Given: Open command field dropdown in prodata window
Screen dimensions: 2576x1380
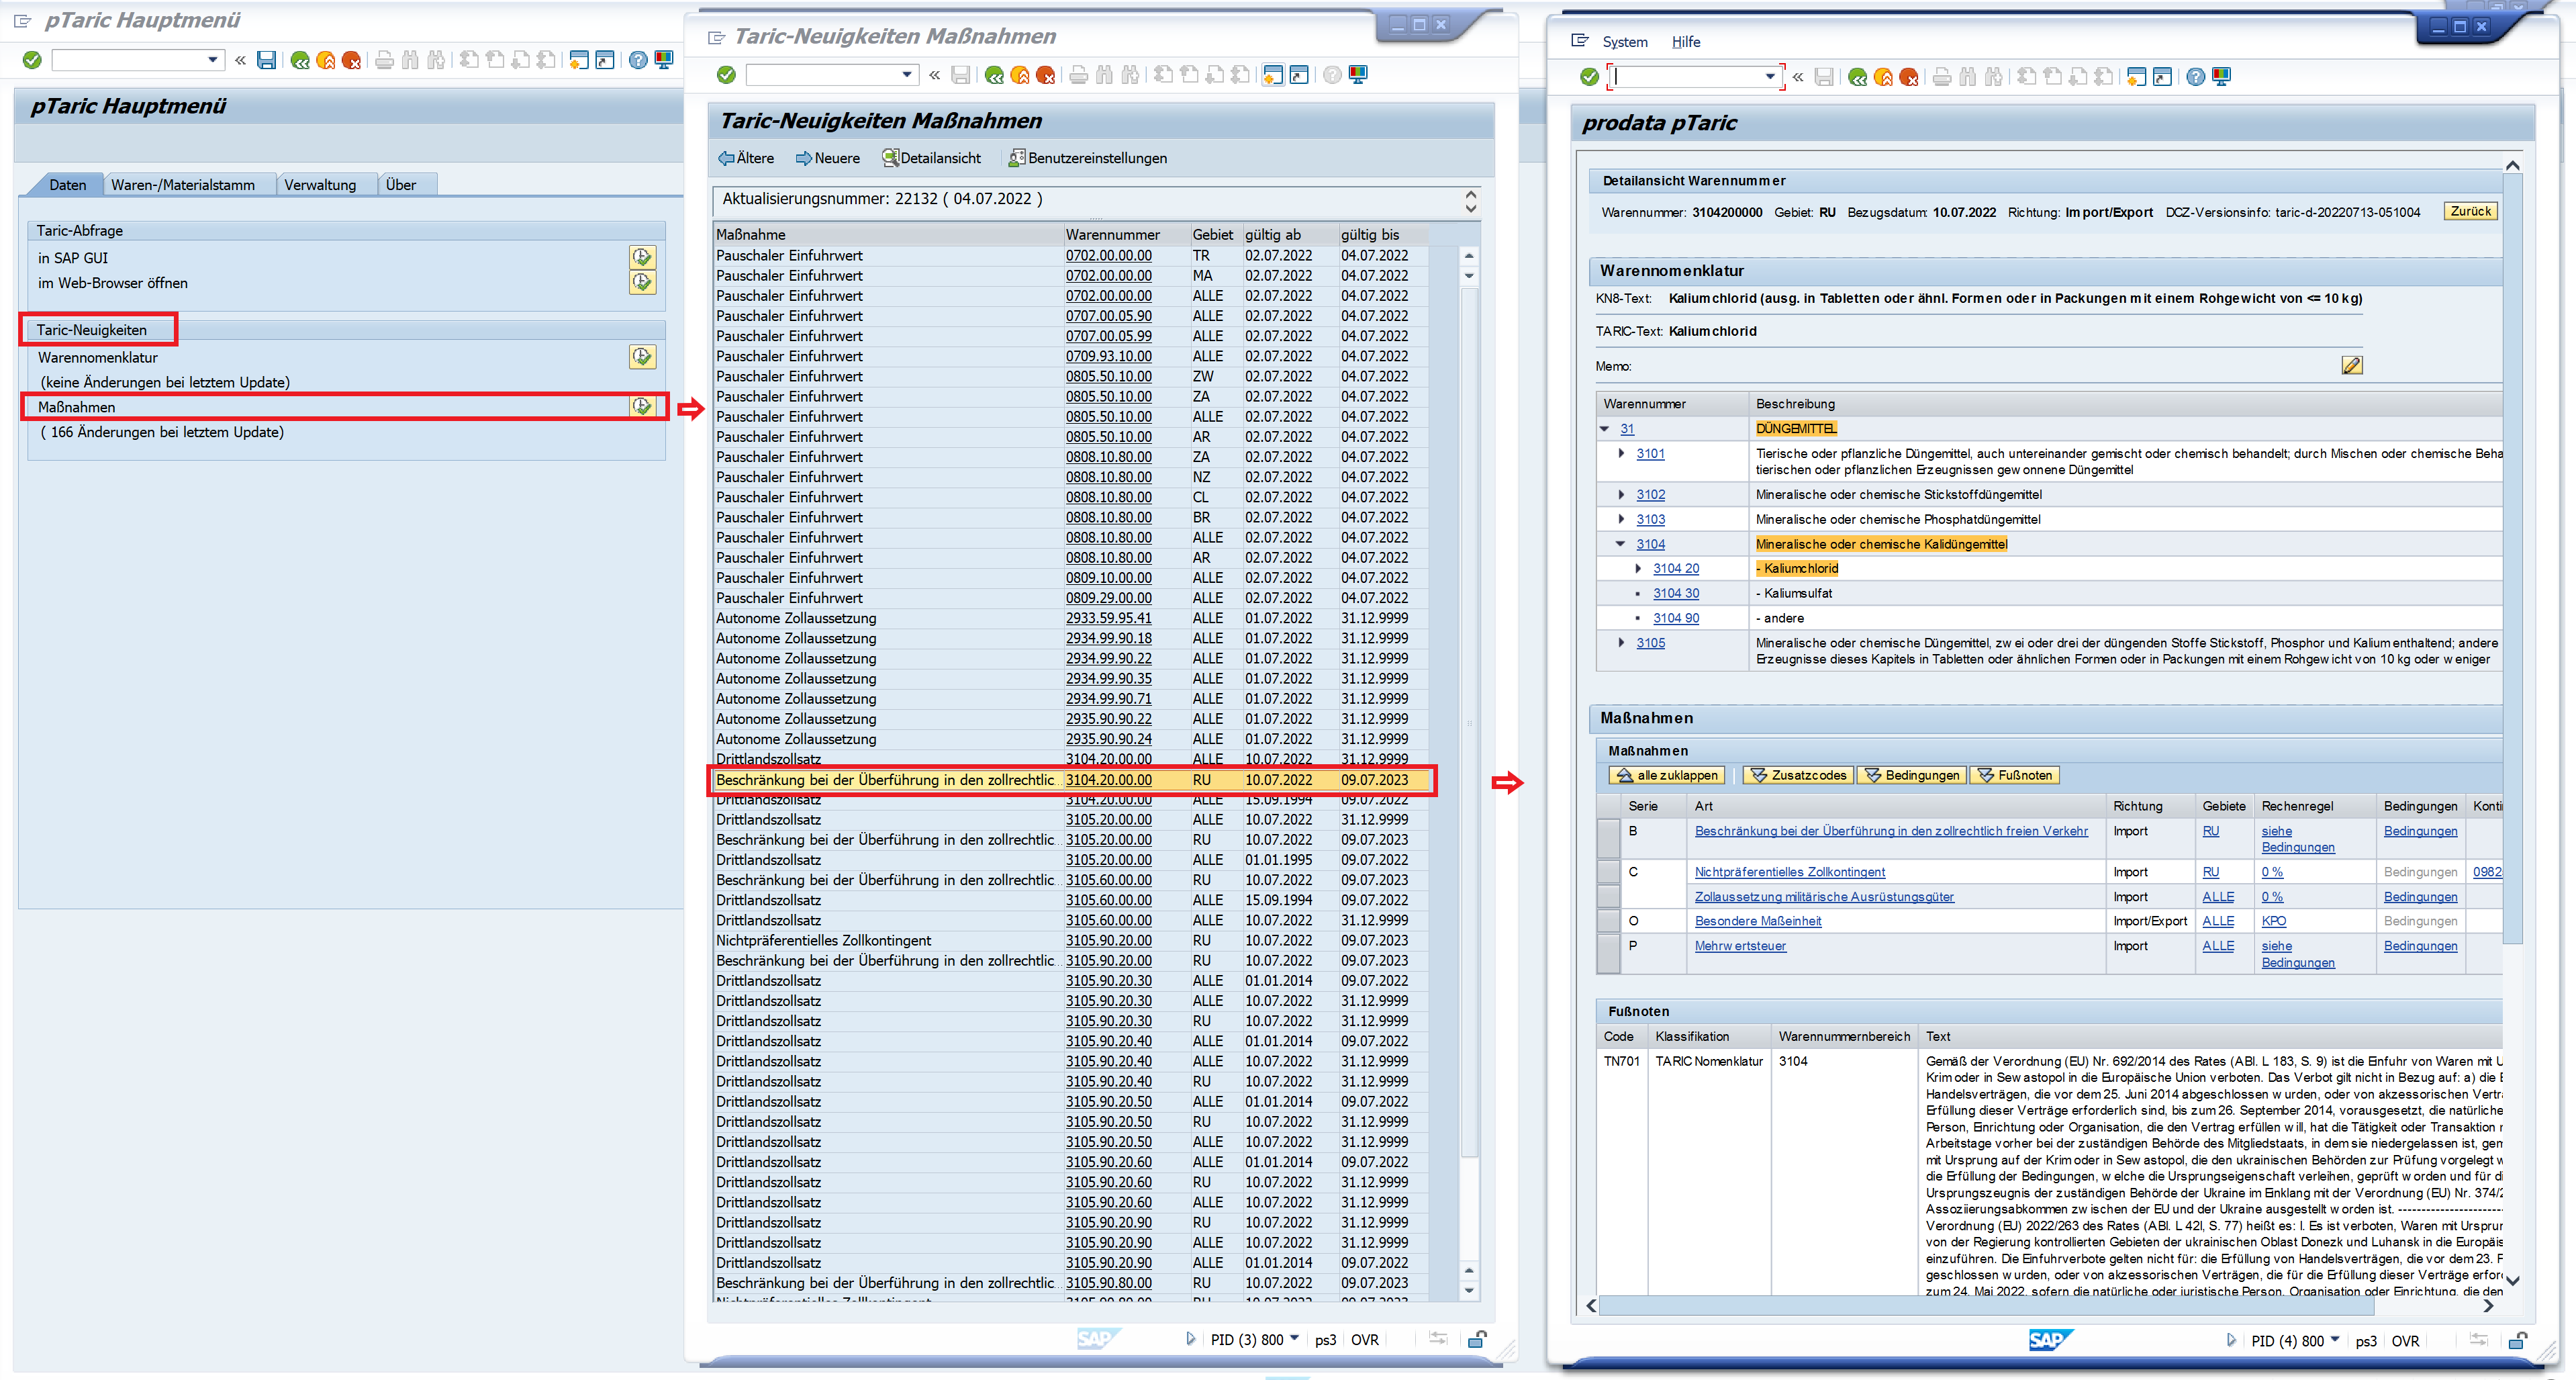Looking at the screenshot, I should (1769, 77).
